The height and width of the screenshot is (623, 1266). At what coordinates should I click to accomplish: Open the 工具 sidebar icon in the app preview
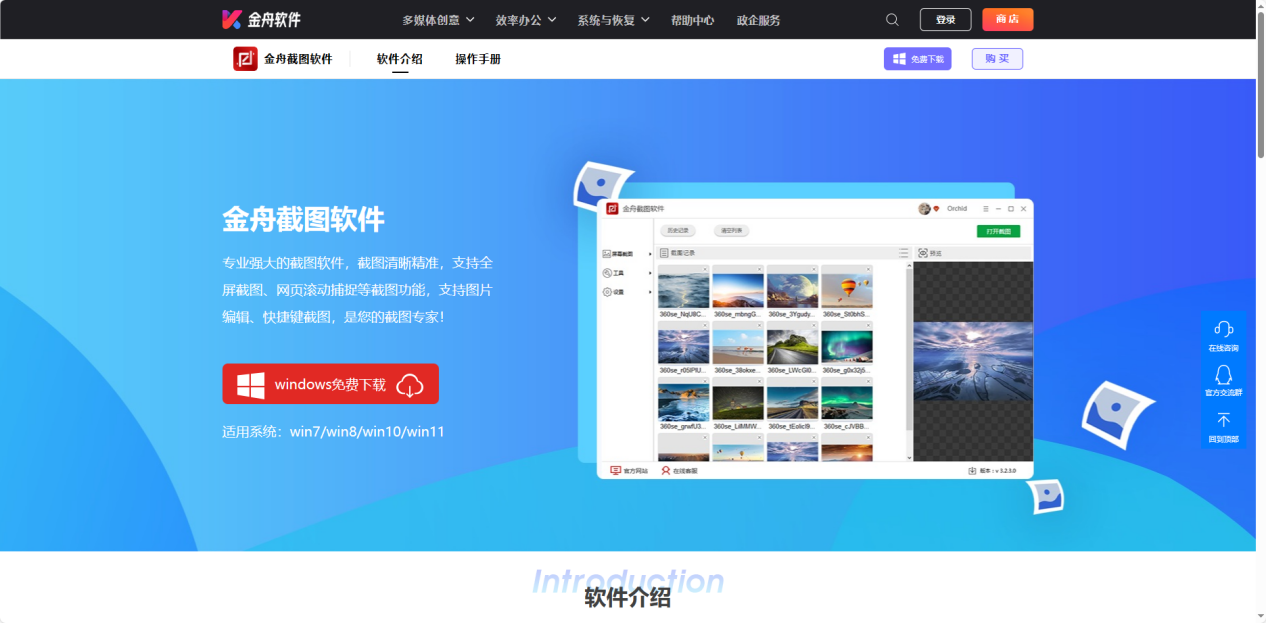(x=606, y=270)
